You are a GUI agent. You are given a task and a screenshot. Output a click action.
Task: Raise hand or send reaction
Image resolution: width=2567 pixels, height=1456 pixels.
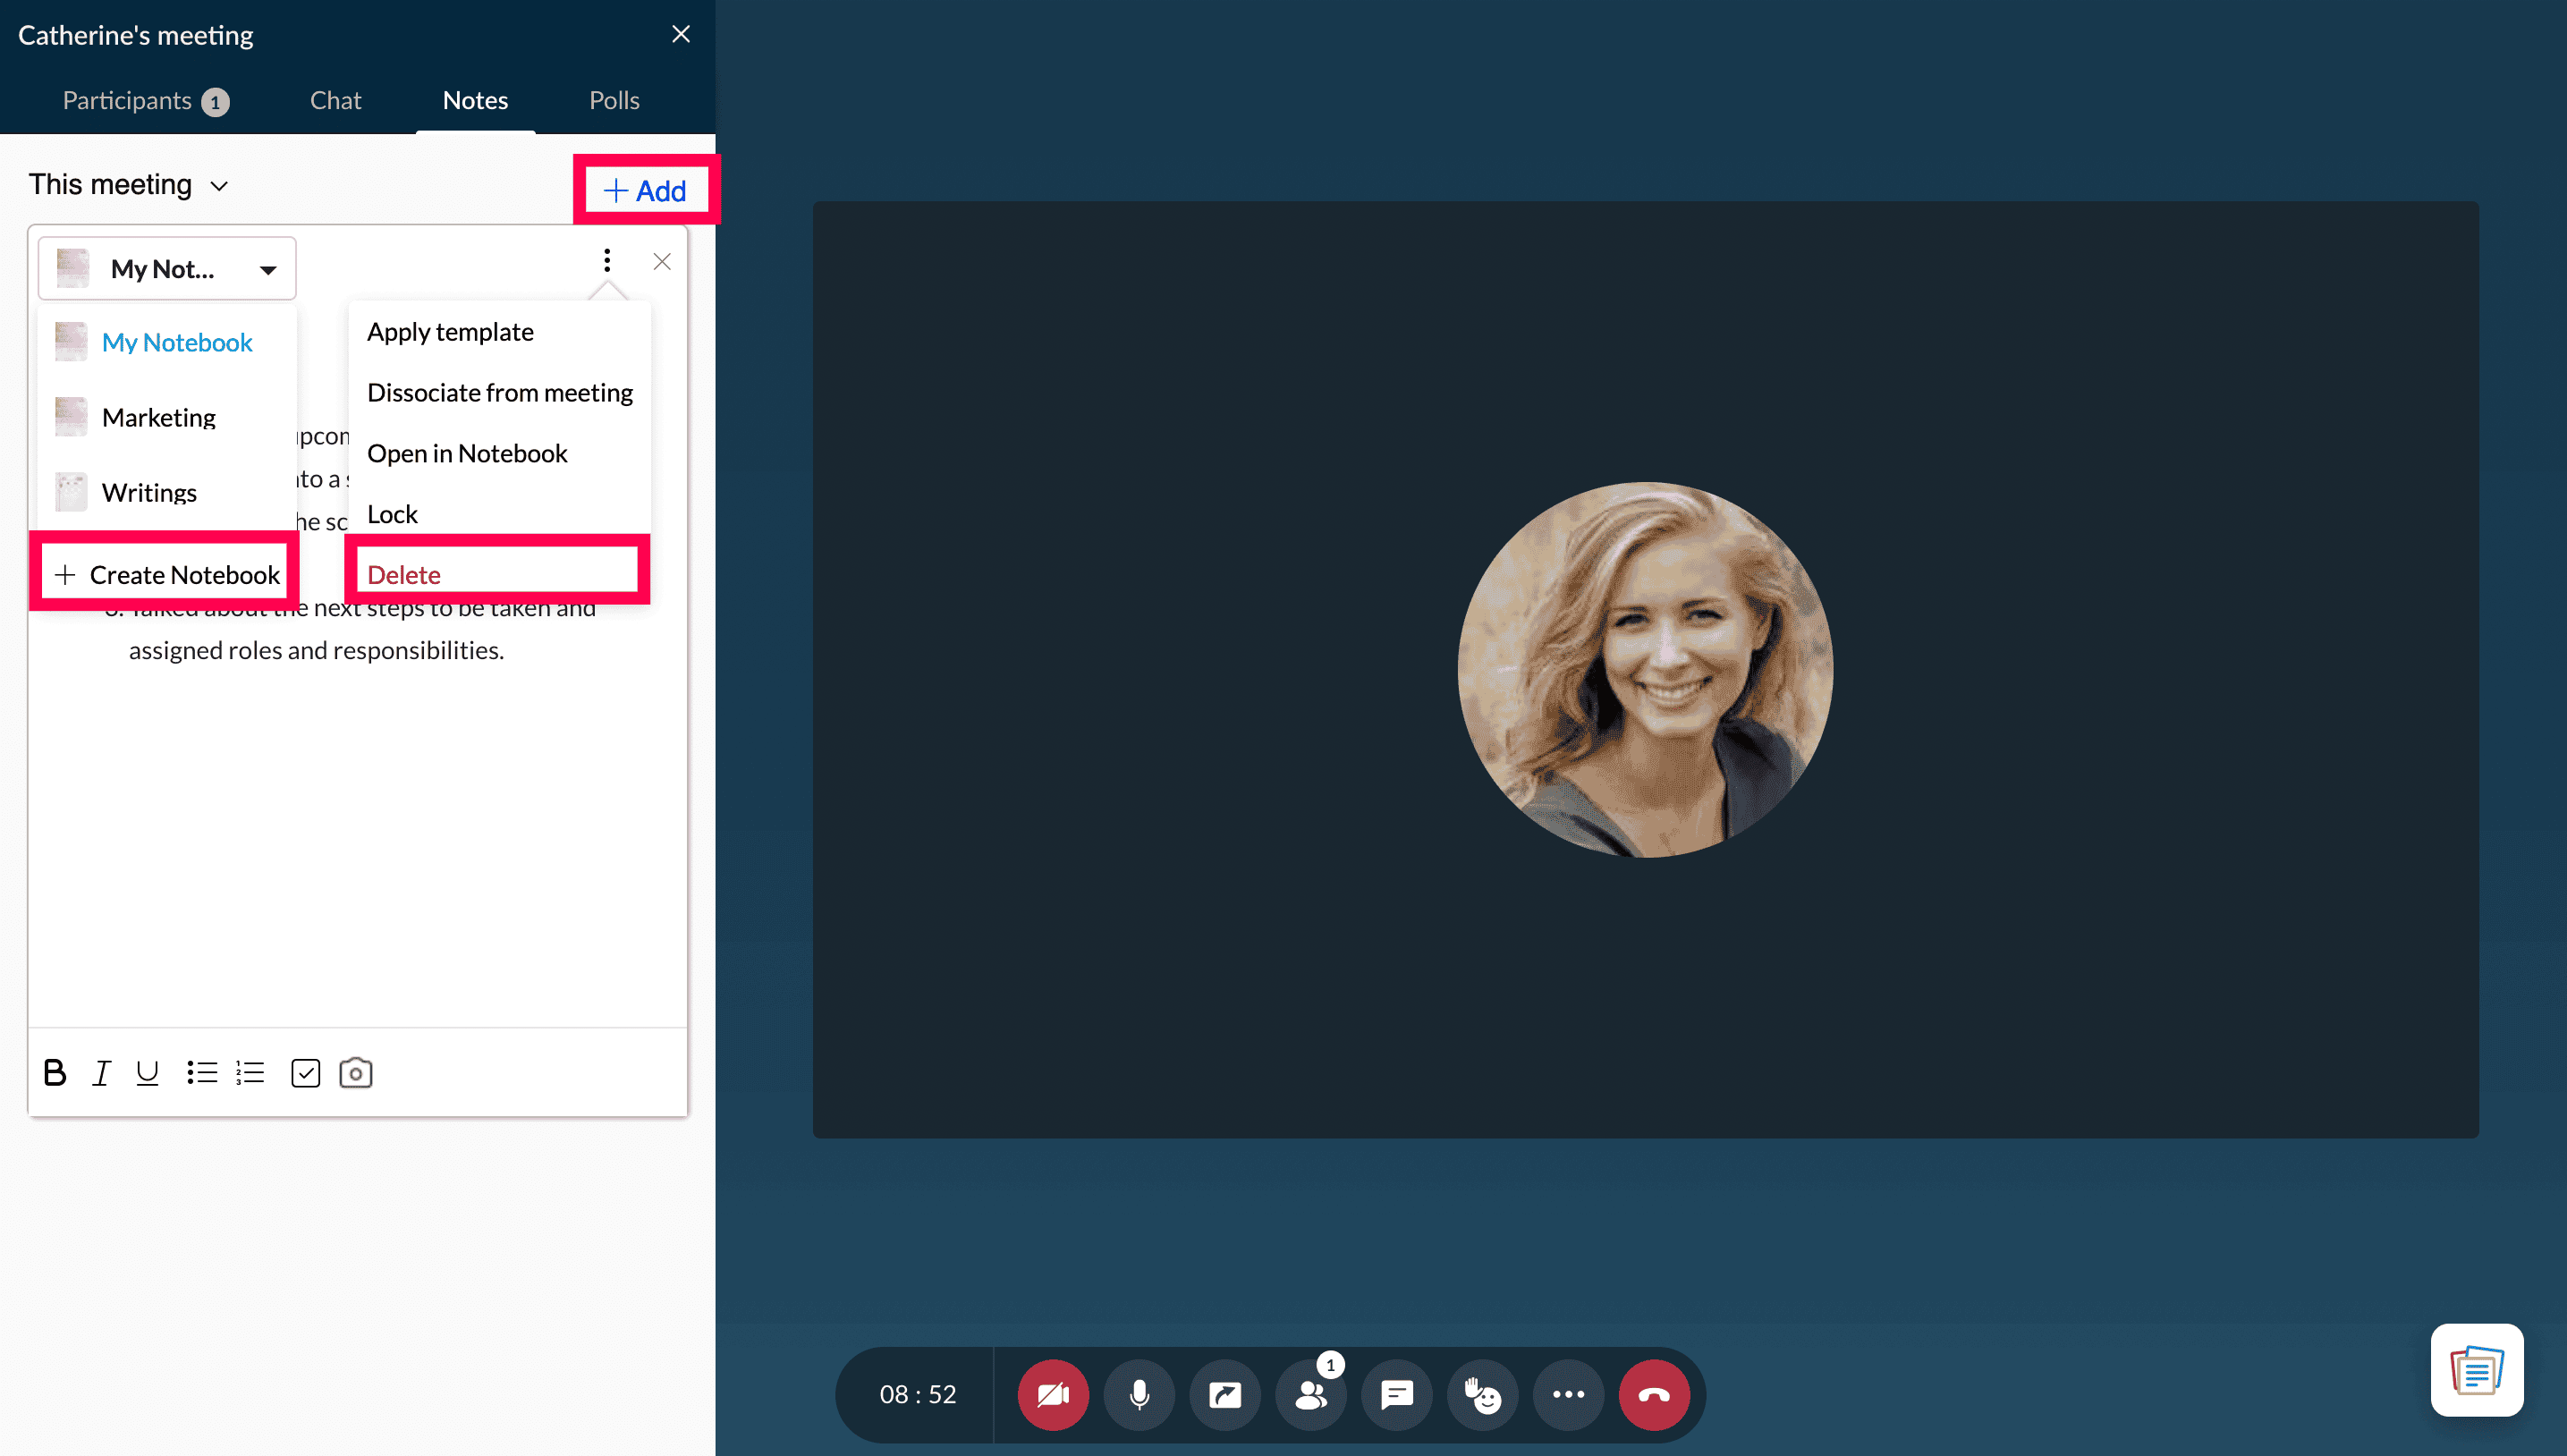(x=1482, y=1394)
